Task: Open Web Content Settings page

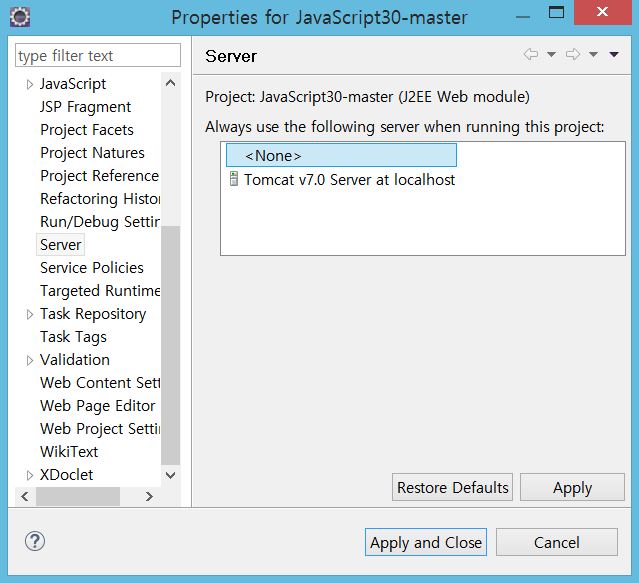Action: point(100,383)
